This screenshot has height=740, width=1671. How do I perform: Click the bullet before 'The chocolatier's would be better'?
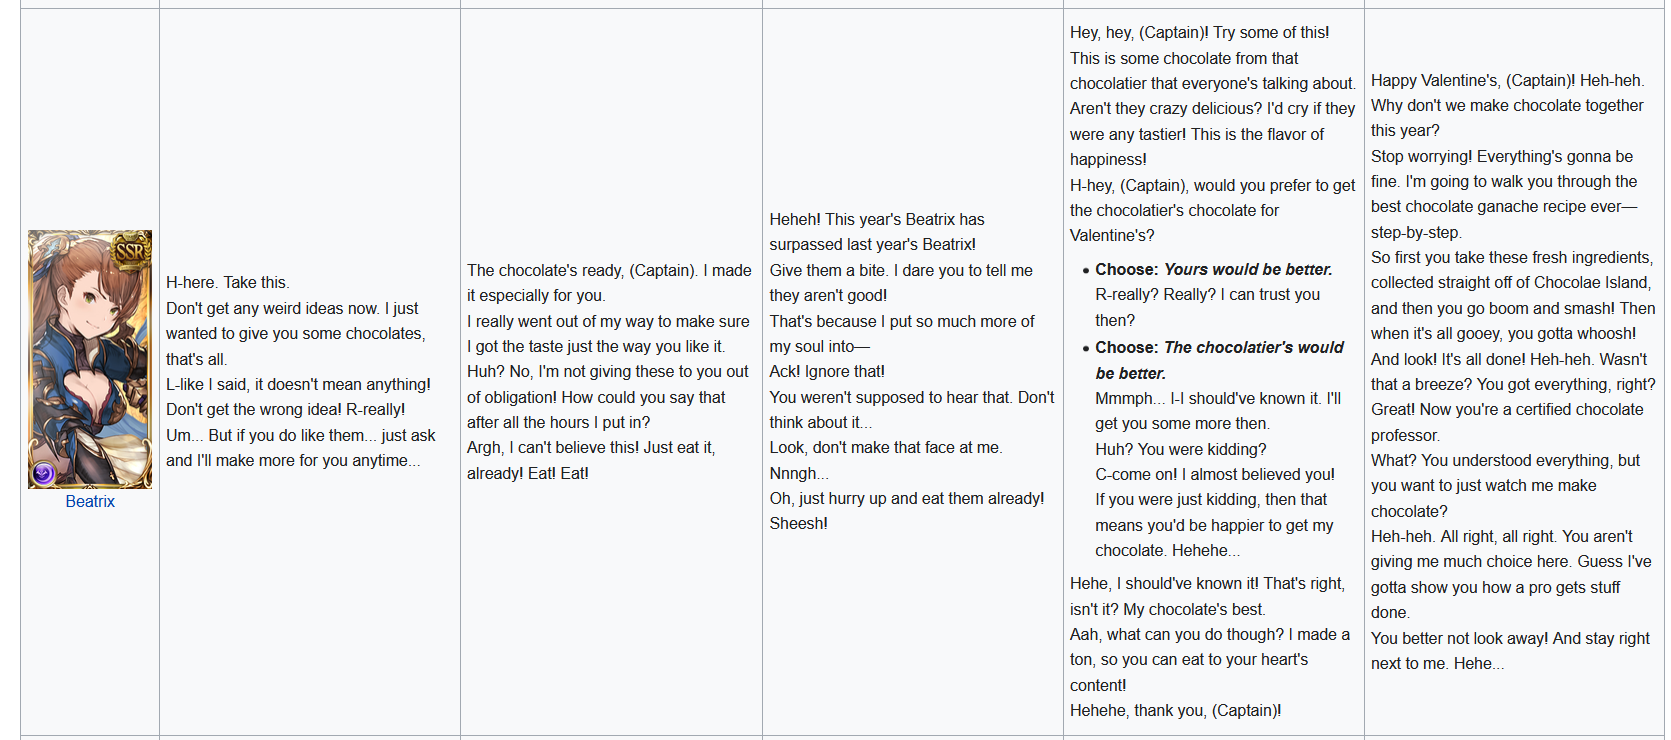[x=1085, y=349]
